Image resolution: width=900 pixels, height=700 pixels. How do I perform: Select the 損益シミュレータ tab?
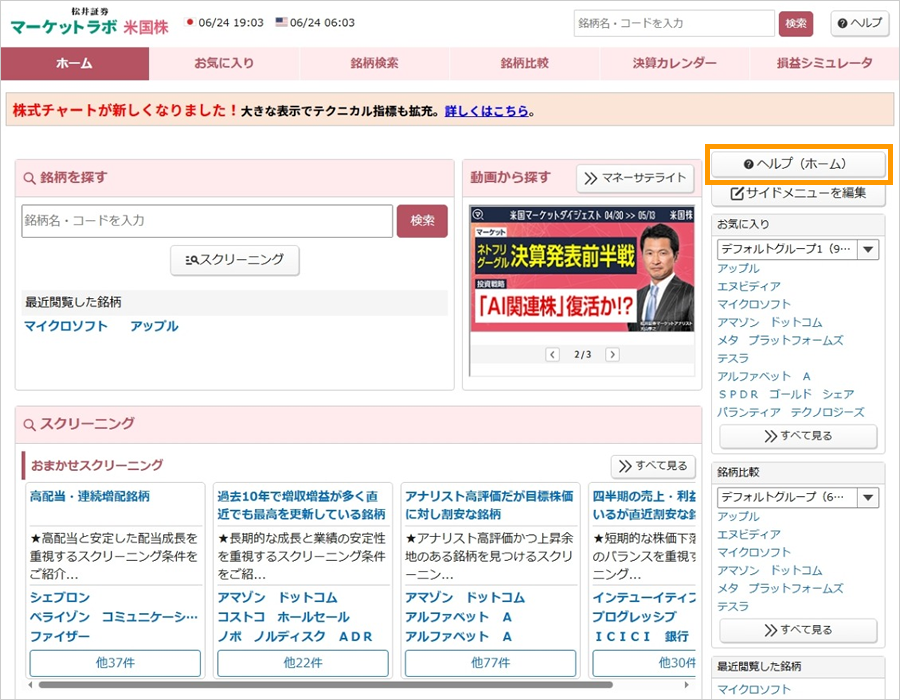click(x=824, y=63)
